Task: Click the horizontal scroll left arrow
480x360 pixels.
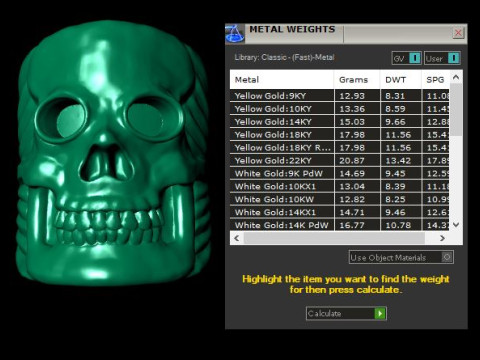Action: [237, 238]
